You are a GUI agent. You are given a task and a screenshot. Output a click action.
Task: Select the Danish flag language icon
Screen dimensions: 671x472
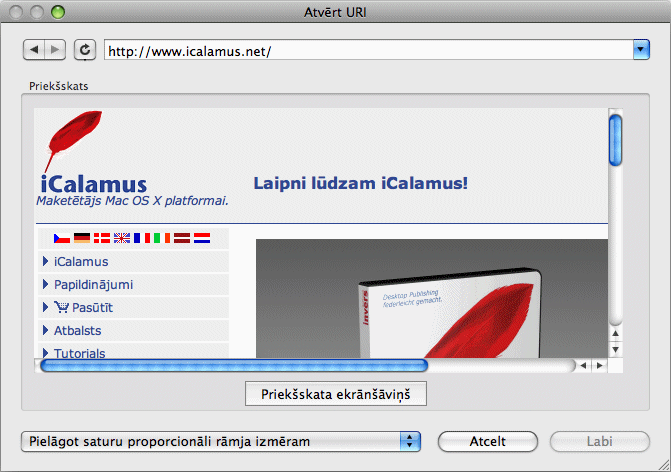pos(102,238)
